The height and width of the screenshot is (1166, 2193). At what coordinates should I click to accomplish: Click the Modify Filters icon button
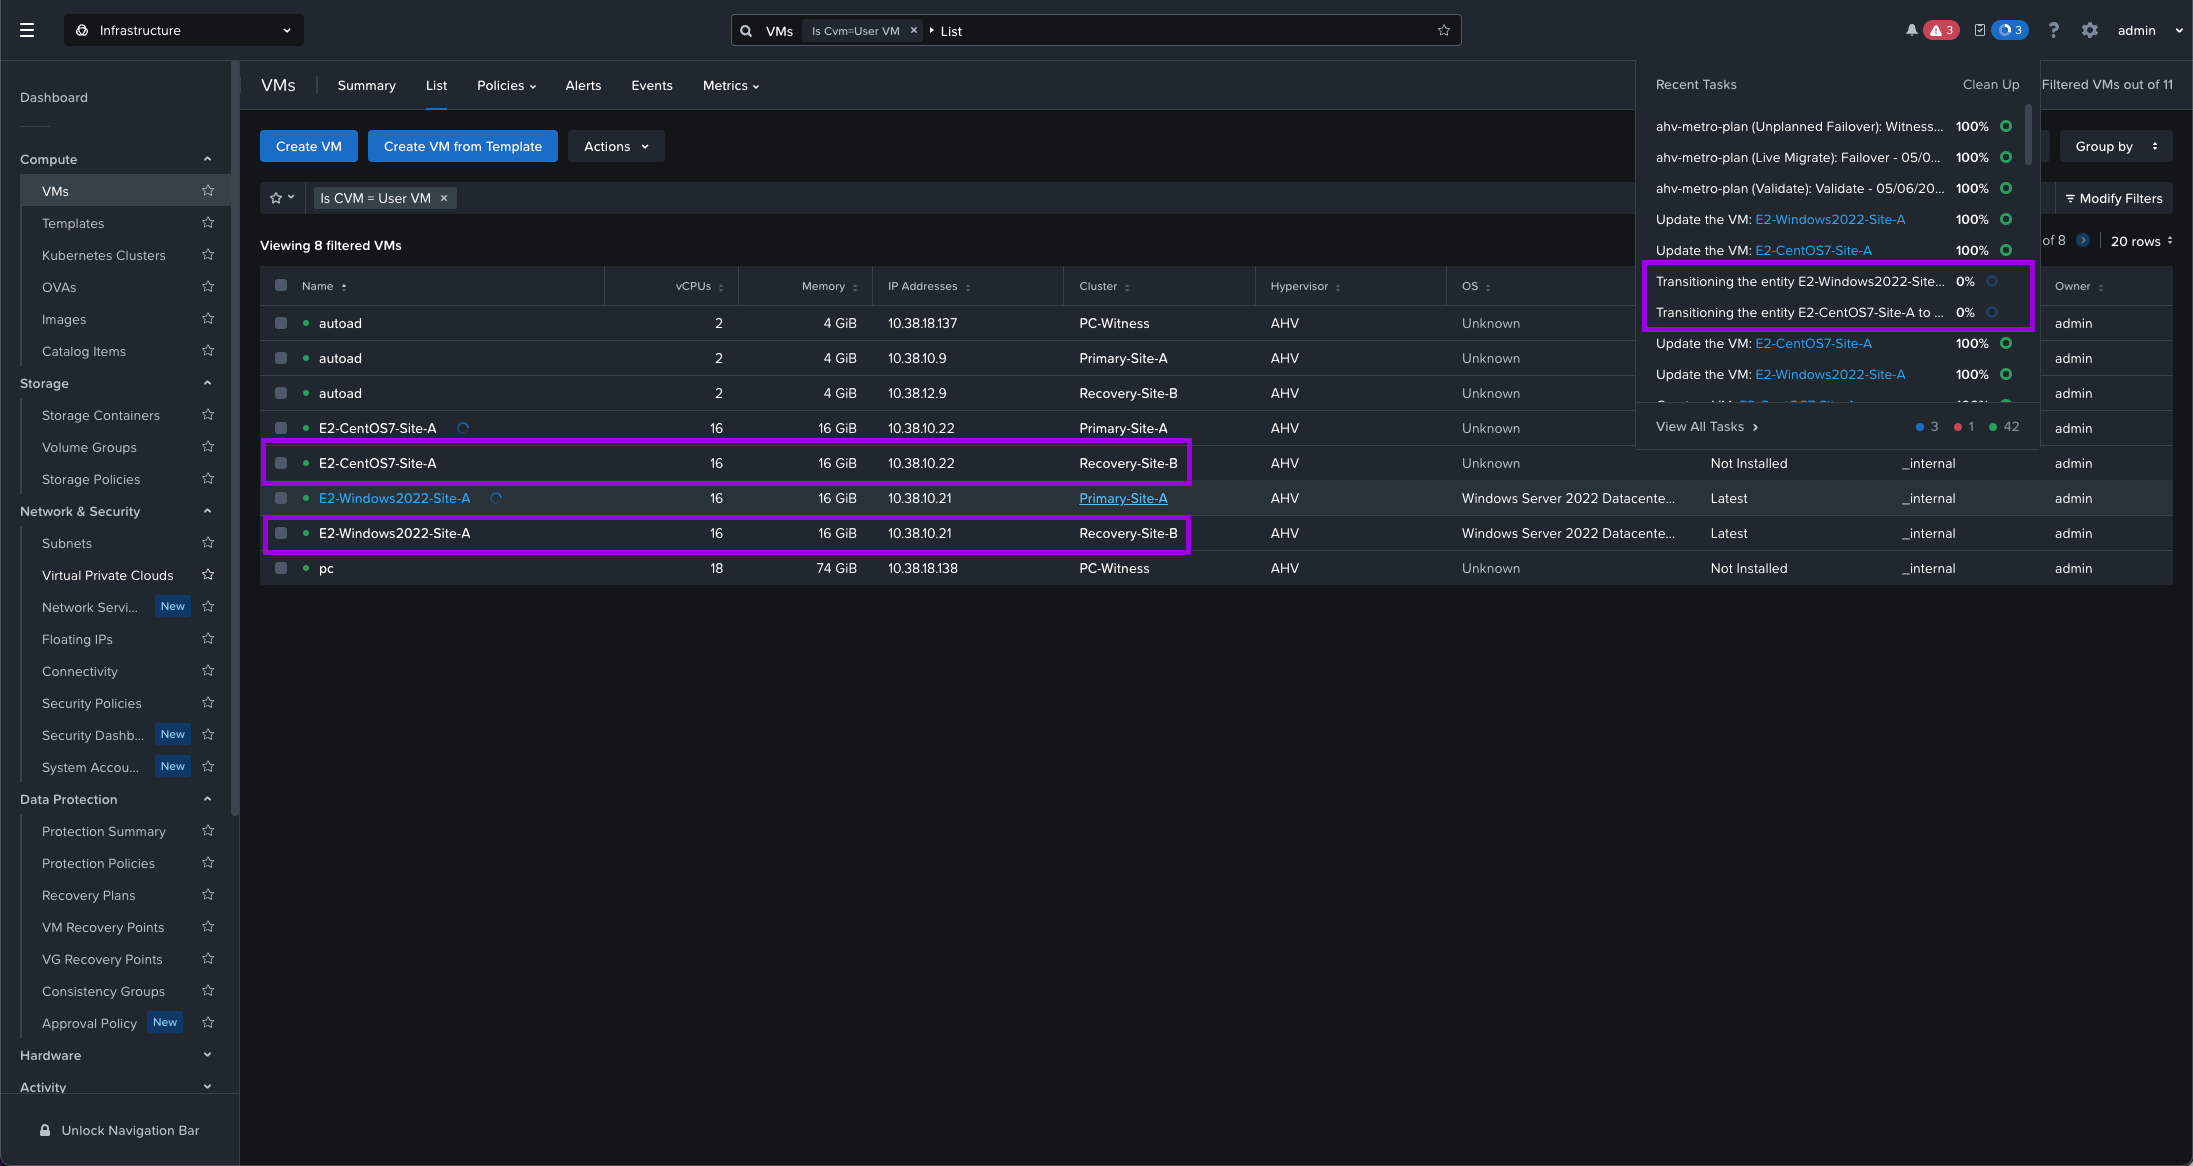click(x=2114, y=198)
